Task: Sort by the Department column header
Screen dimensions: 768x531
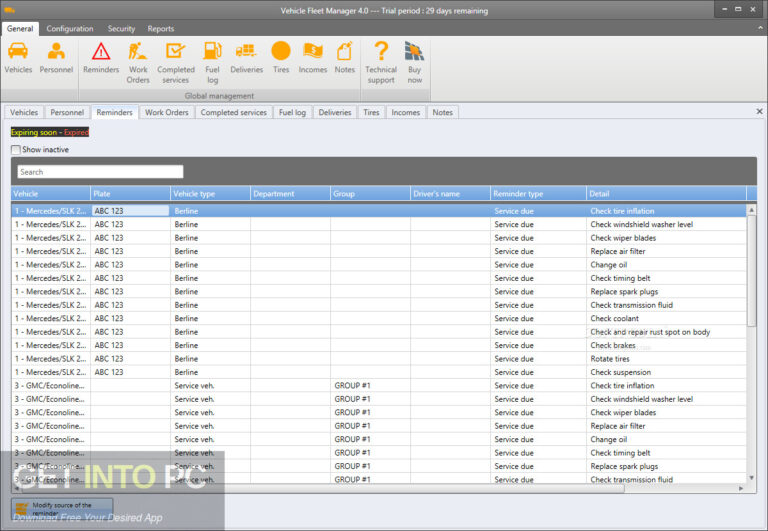Action: (x=290, y=193)
